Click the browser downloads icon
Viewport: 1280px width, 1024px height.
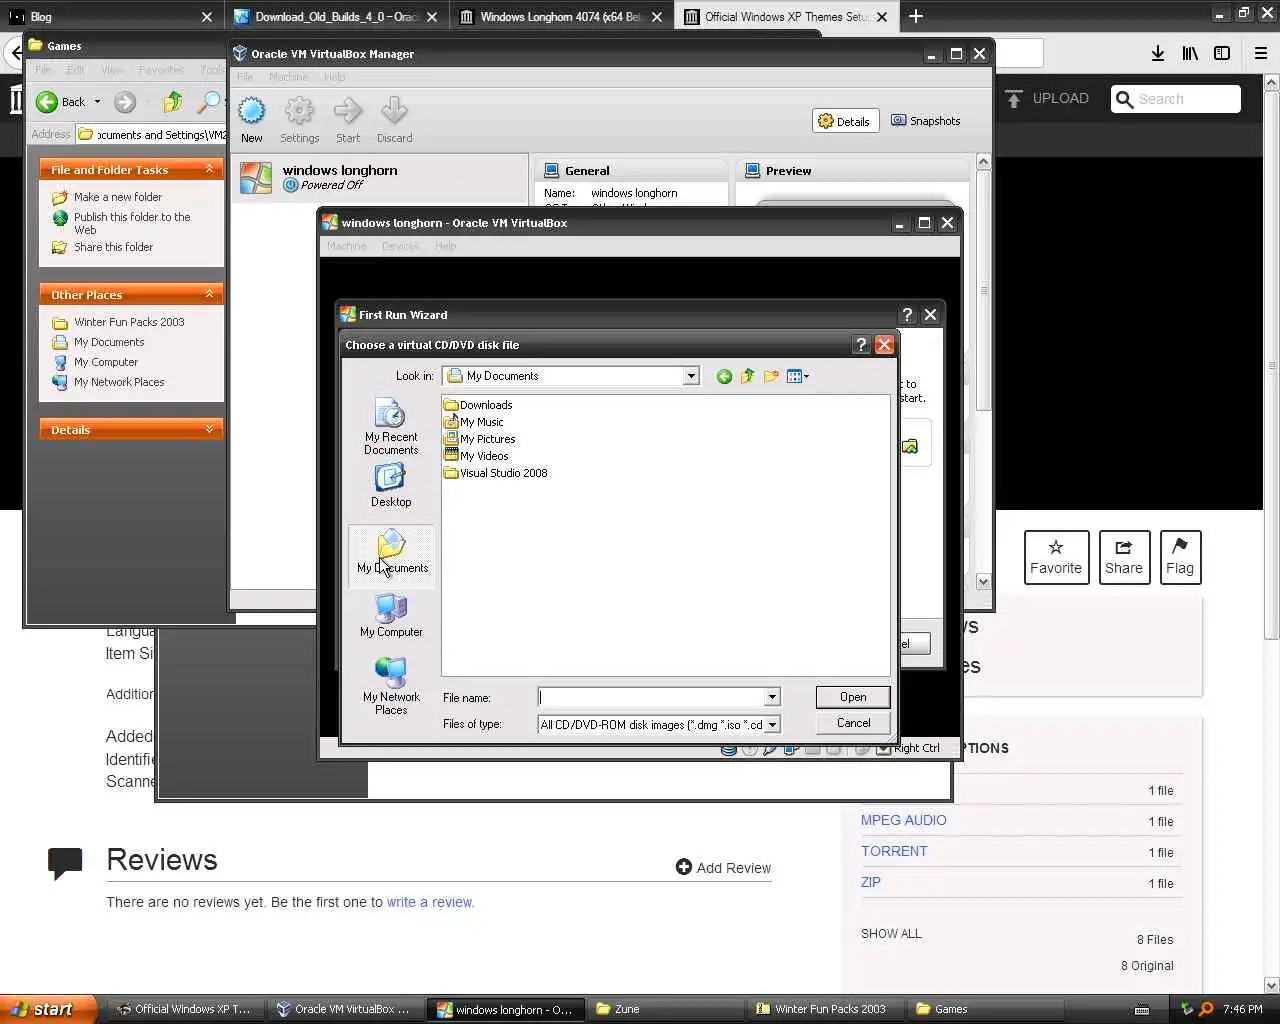pyautogui.click(x=1158, y=54)
